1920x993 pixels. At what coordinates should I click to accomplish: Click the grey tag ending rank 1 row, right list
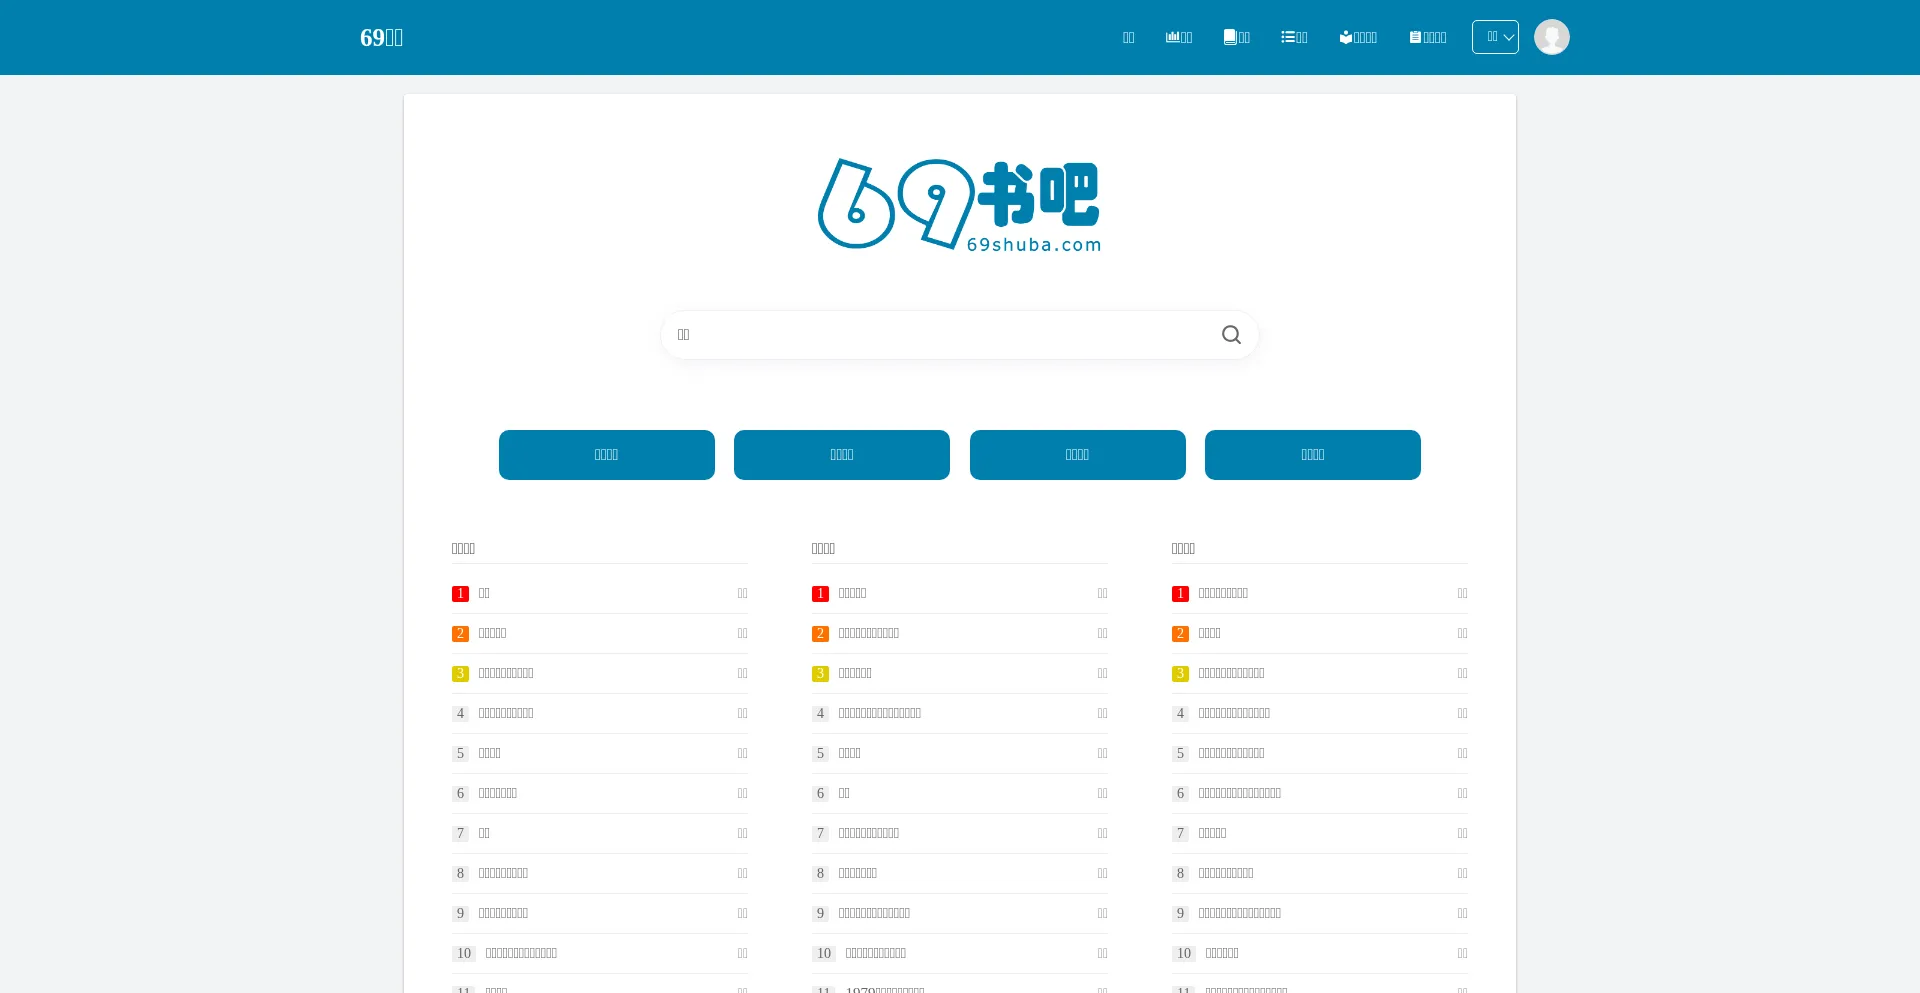point(1462,593)
